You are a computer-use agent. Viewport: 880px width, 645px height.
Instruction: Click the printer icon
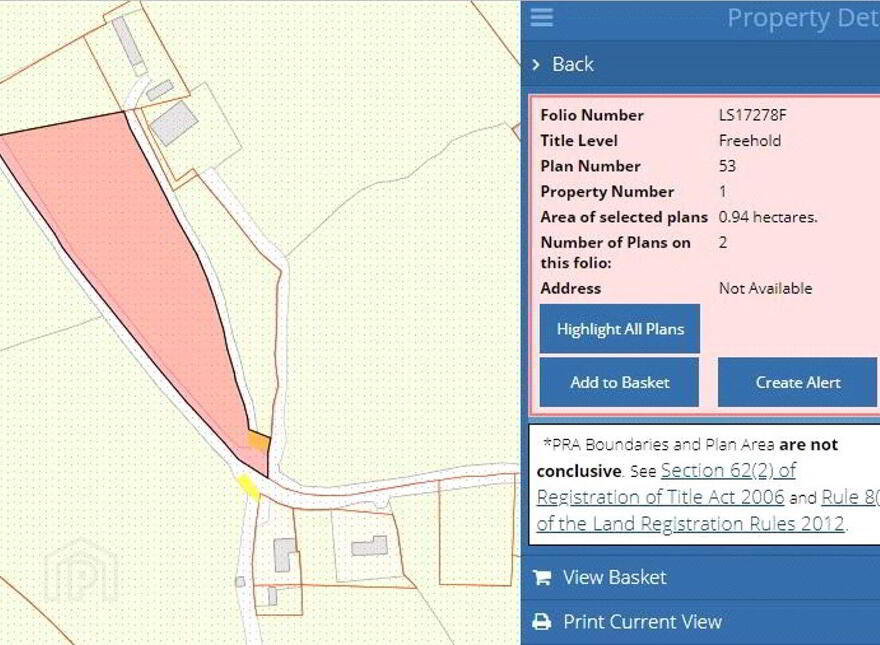(x=542, y=621)
